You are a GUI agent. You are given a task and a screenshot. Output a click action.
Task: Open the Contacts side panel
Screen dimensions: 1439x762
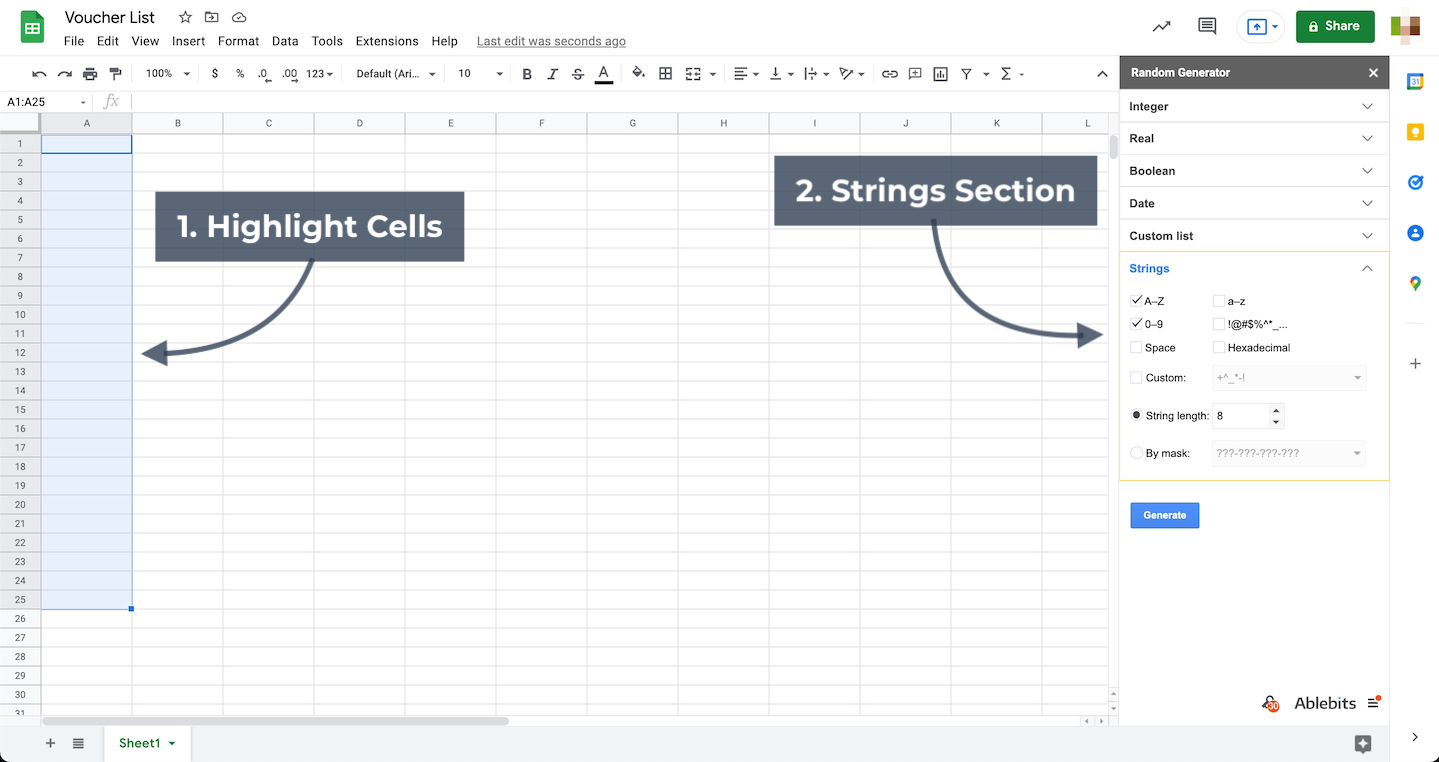pyautogui.click(x=1415, y=233)
